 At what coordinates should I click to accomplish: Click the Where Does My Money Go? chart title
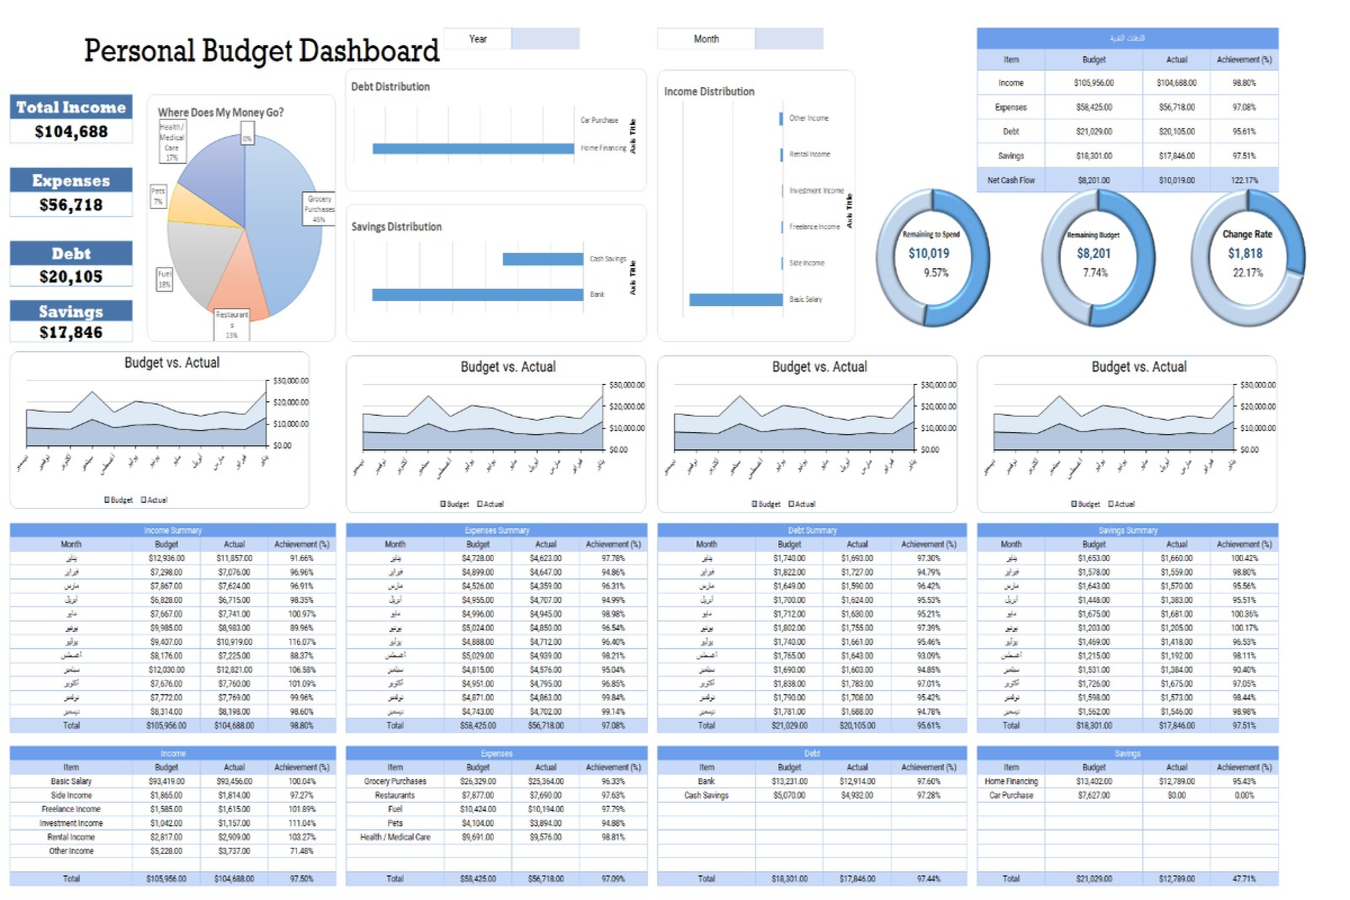tap(221, 113)
